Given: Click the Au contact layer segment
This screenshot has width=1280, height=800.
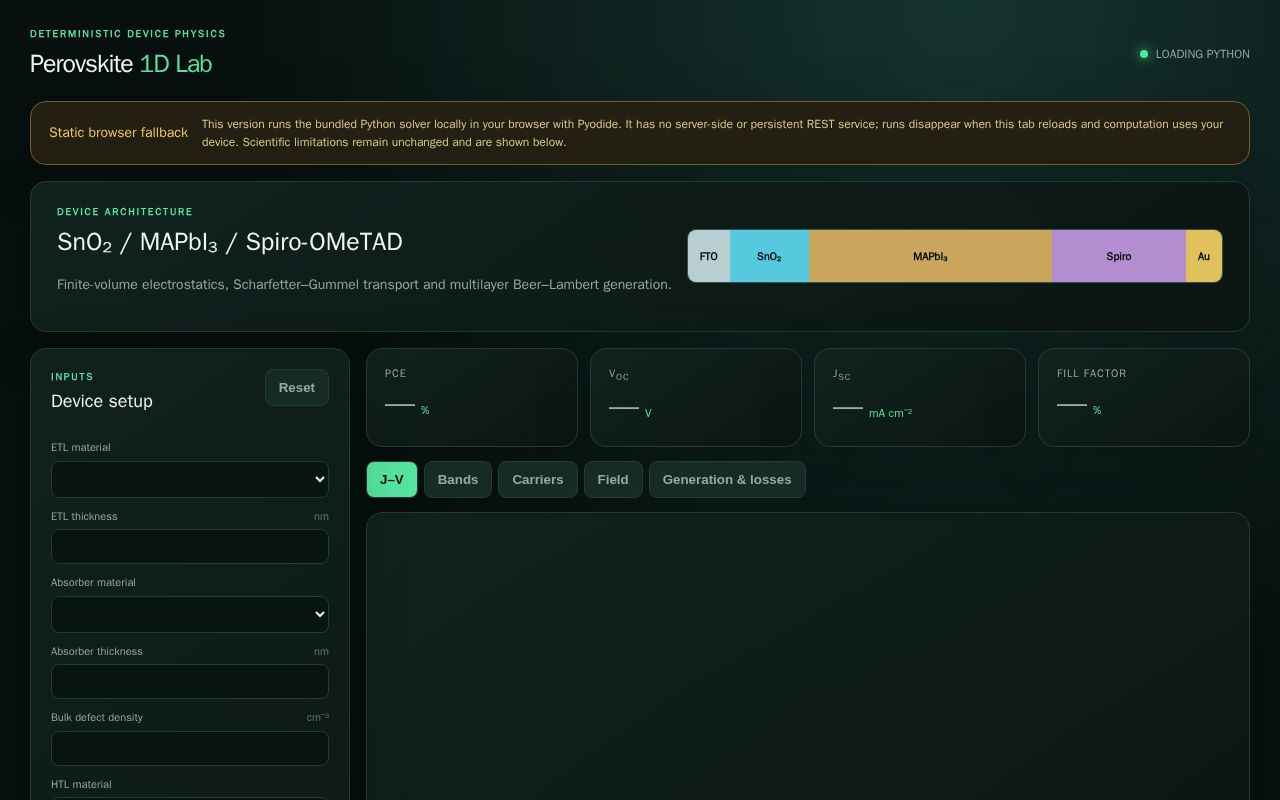Looking at the screenshot, I should pyautogui.click(x=1204, y=256).
